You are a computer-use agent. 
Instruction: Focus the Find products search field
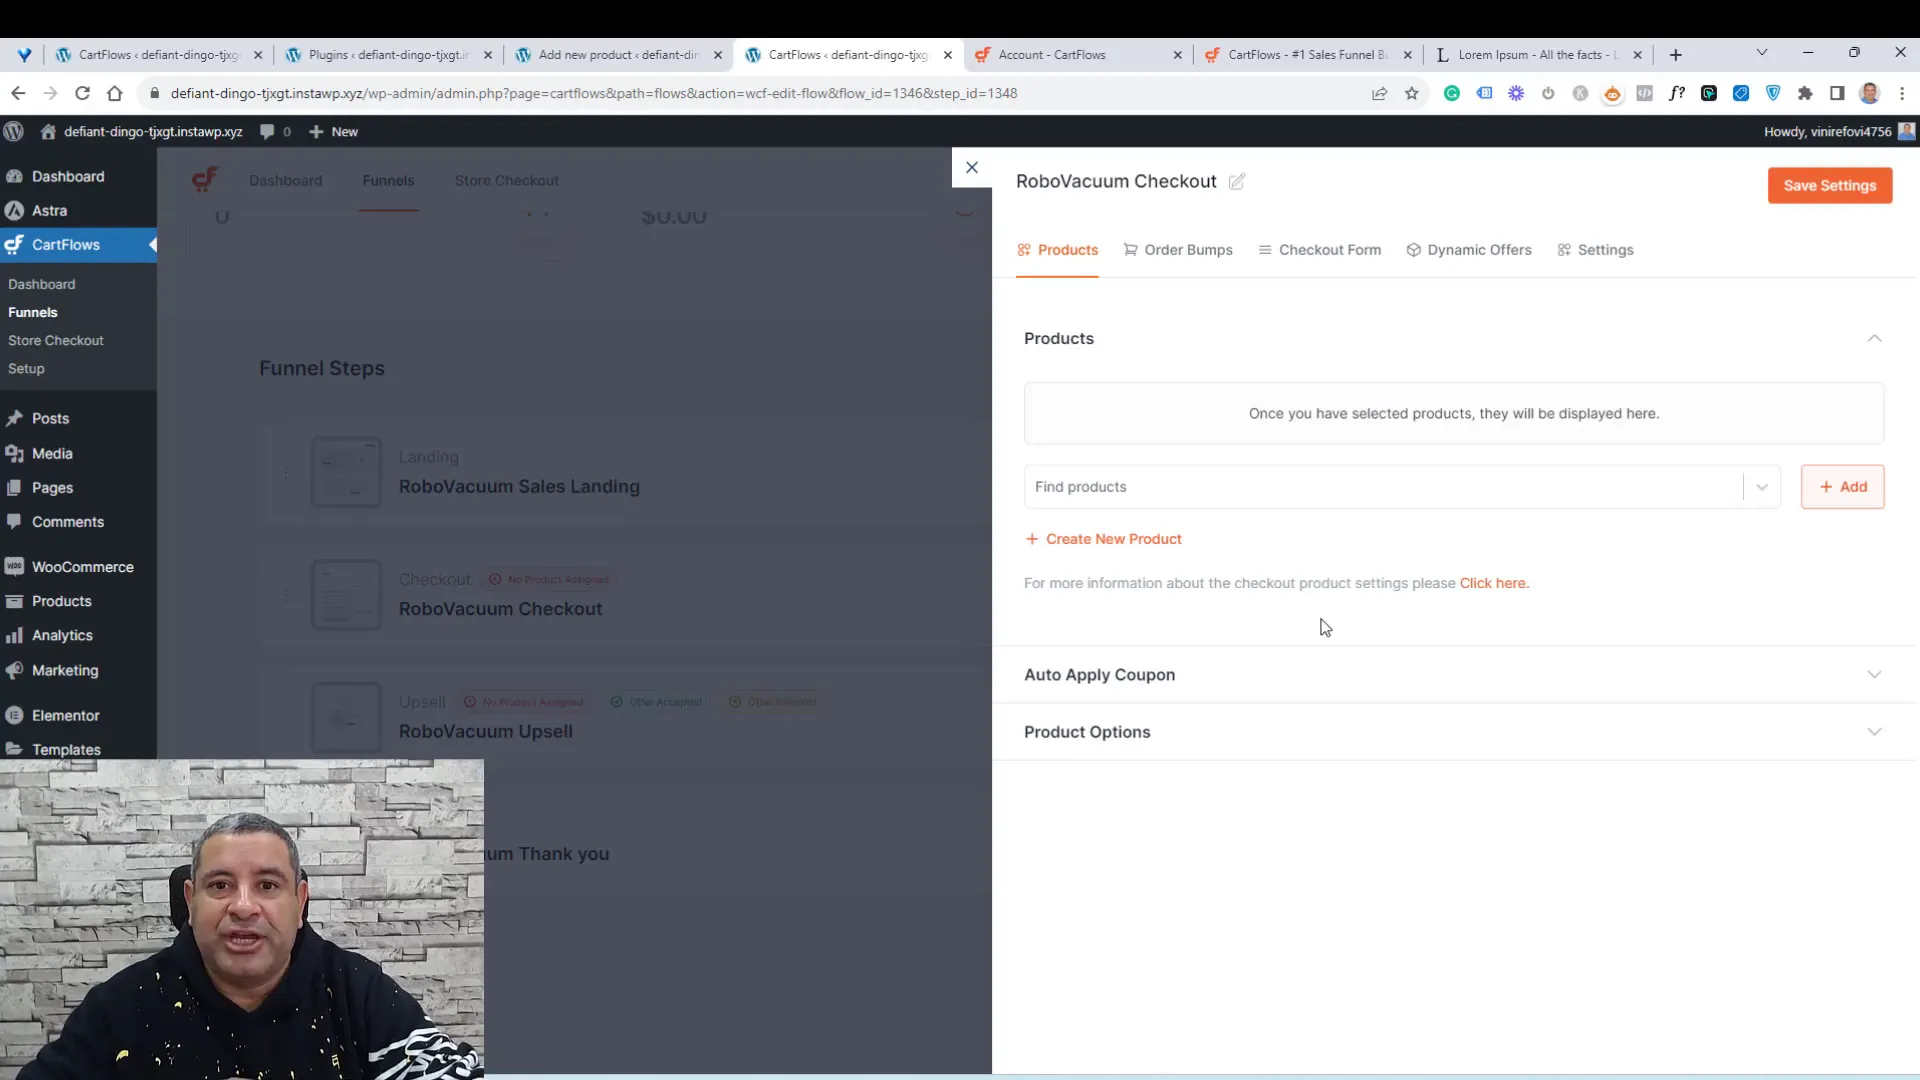pos(1383,487)
